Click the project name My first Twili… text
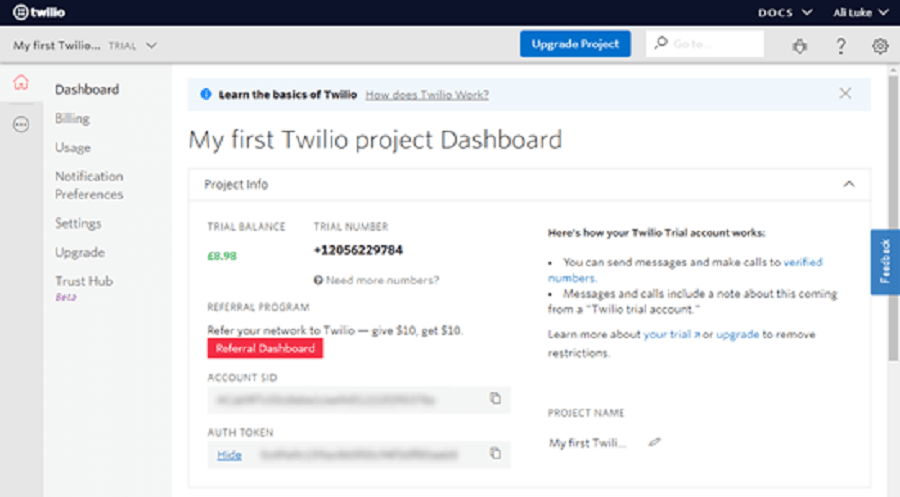Screen dimensions: 900x497 (587, 442)
